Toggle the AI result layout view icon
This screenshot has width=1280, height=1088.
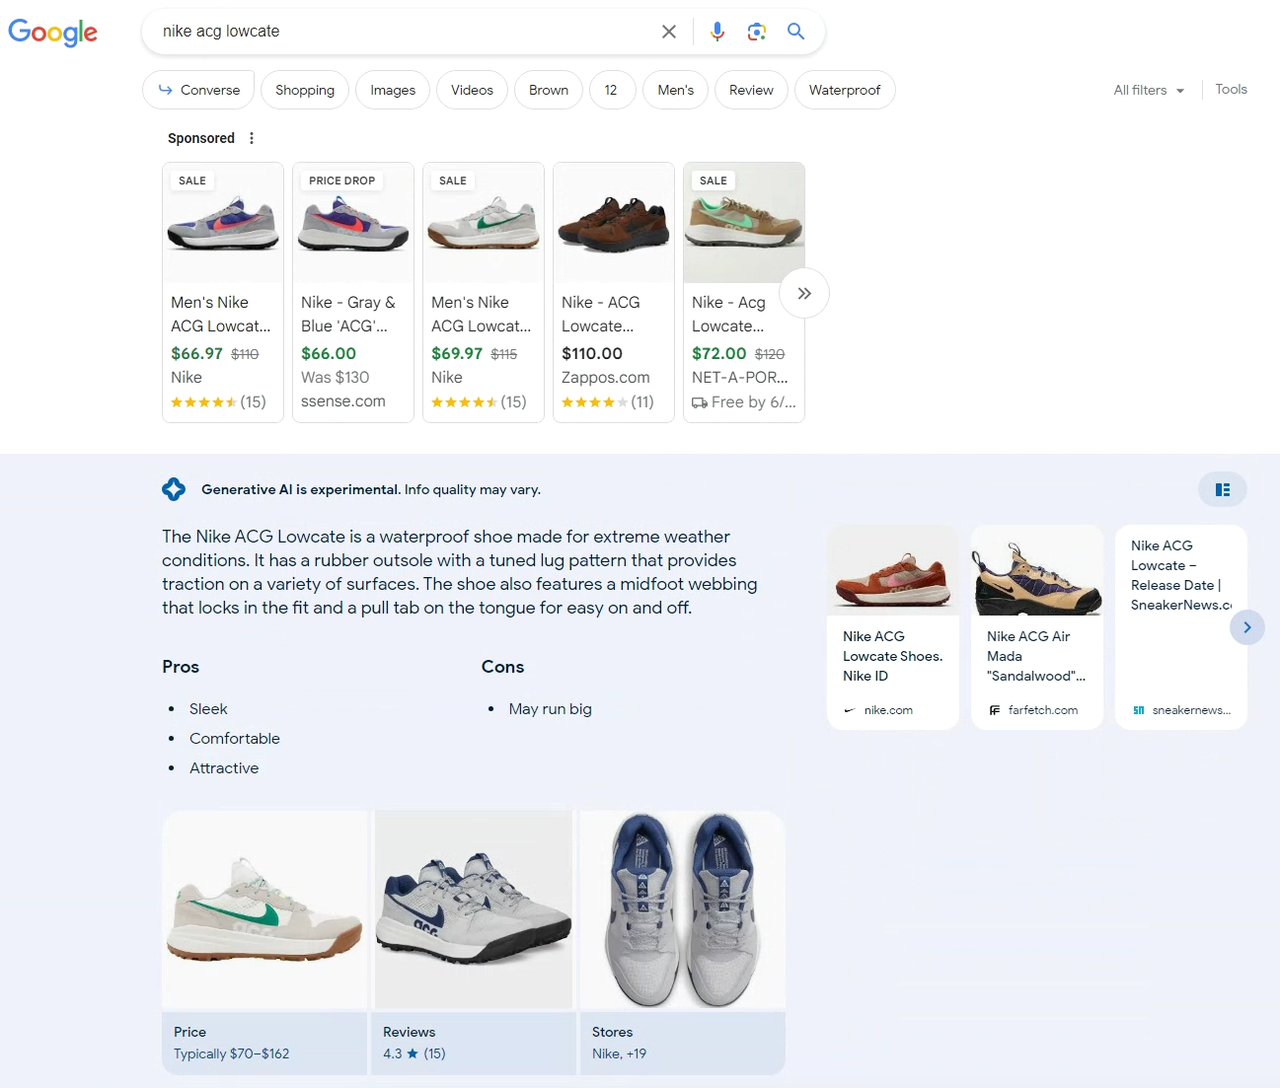[1222, 489]
